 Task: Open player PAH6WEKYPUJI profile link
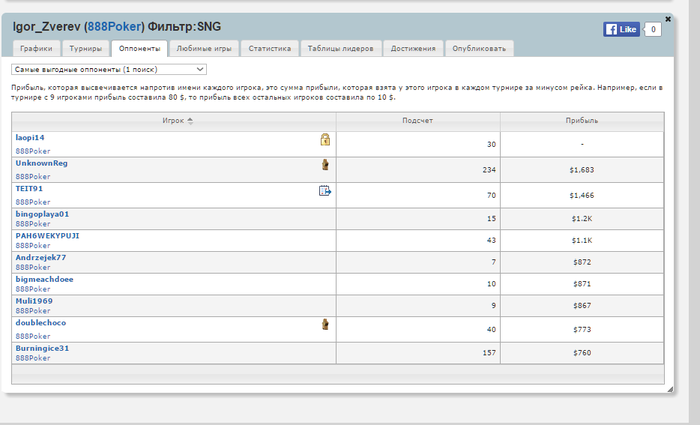pos(47,236)
